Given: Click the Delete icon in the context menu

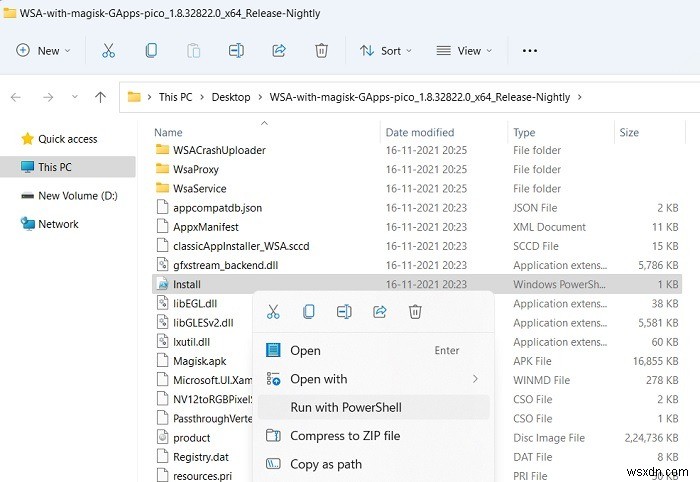Looking at the screenshot, I should 415,312.
